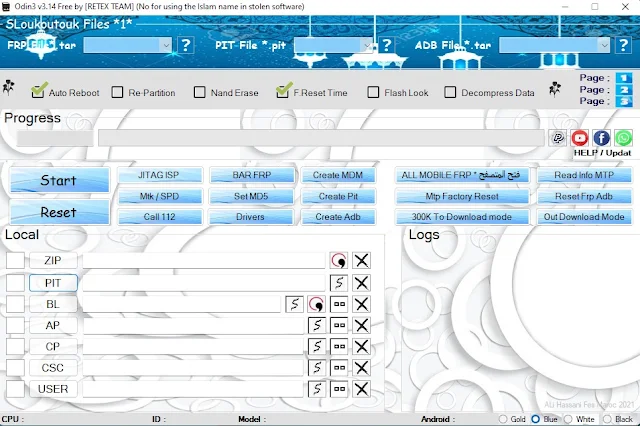Tick the checkbox beside ZIP
The width and height of the screenshot is (640, 426).
coord(16,260)
